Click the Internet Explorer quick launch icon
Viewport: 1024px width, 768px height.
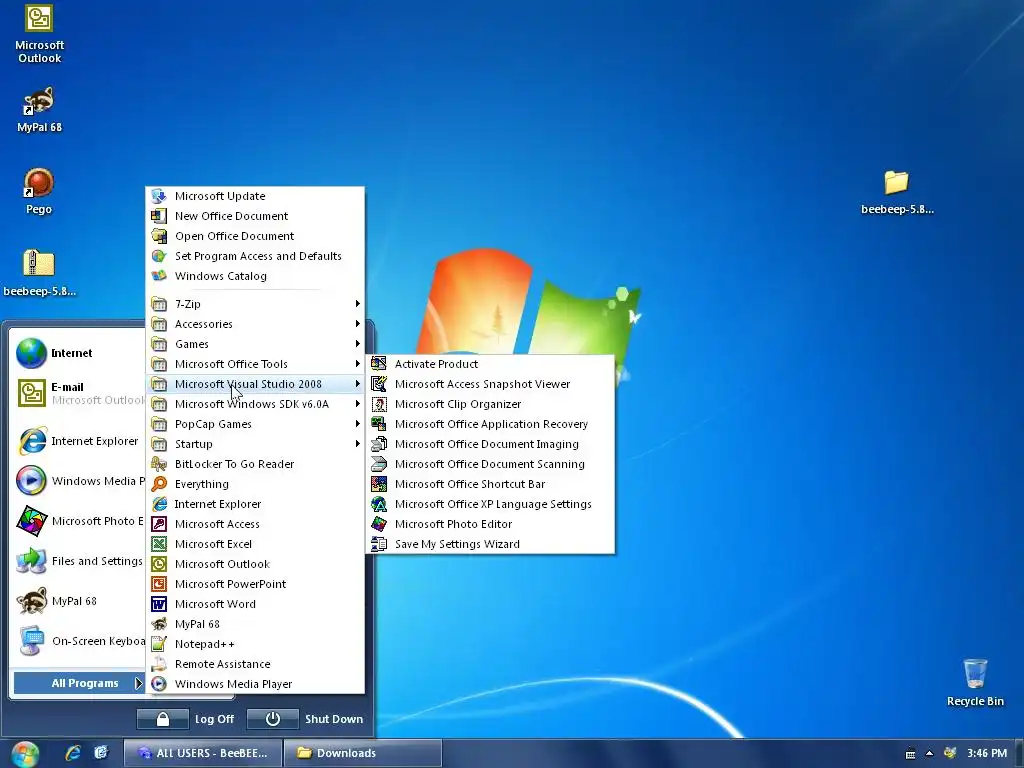(x=73, y=752)
